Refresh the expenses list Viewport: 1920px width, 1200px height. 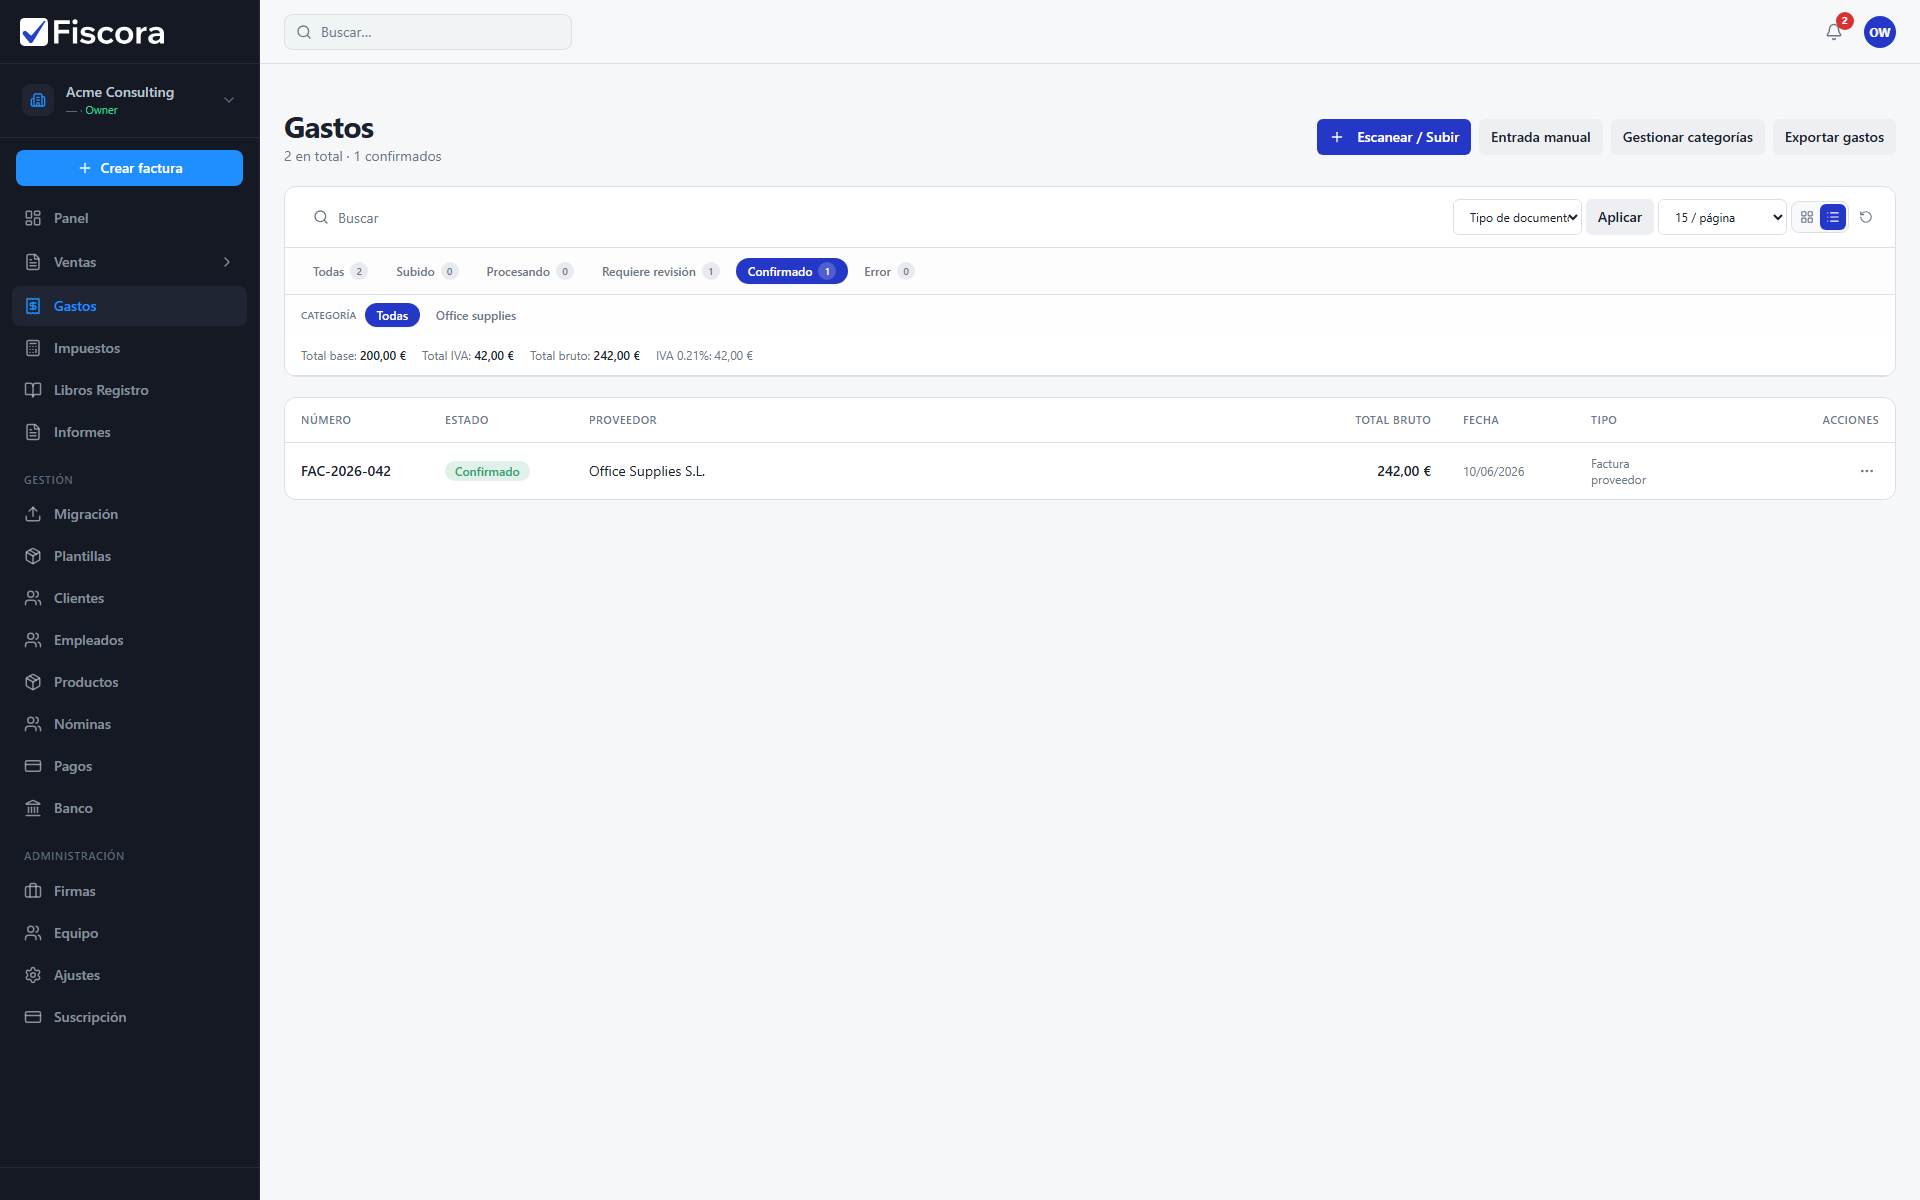coord(1865,217)
